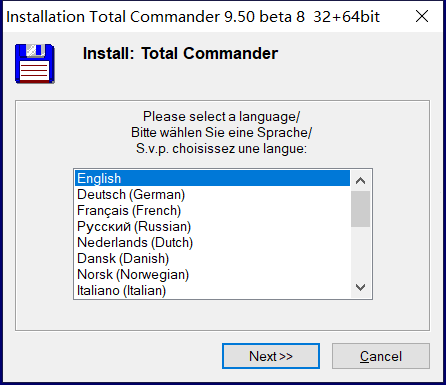The image size is (446, 385).
Task: Close the installer window with X
Action: (422, 16)
